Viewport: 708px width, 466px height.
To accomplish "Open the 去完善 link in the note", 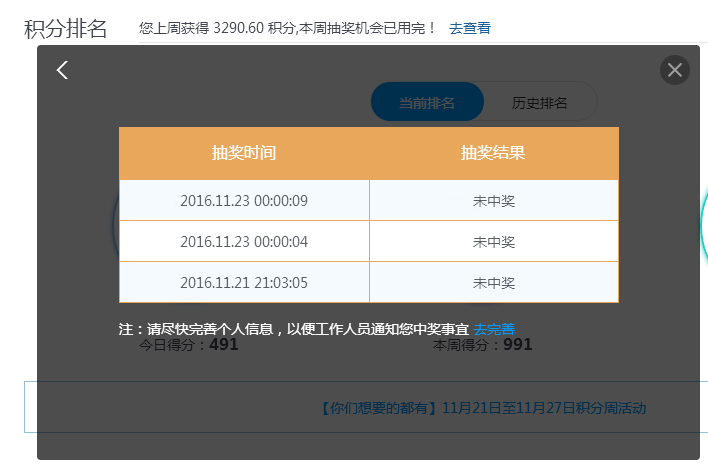I will tap(494, 328).
